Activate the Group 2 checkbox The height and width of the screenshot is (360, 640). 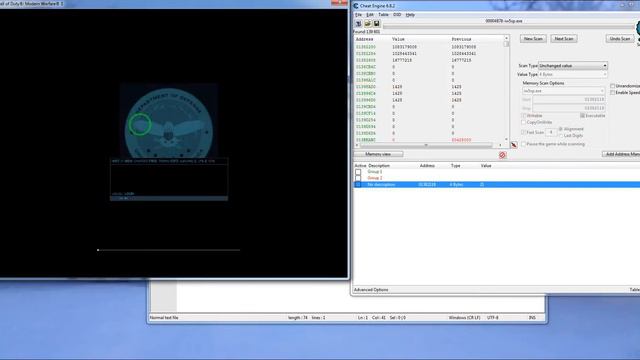358,178
